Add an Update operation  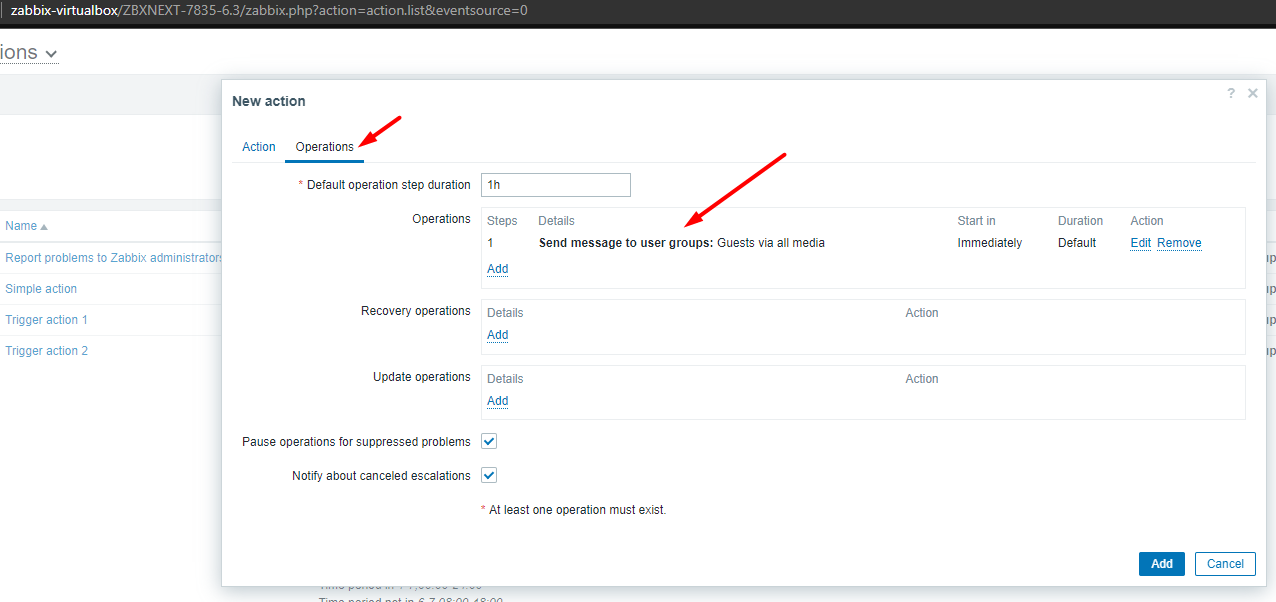[x=498, y=401]
